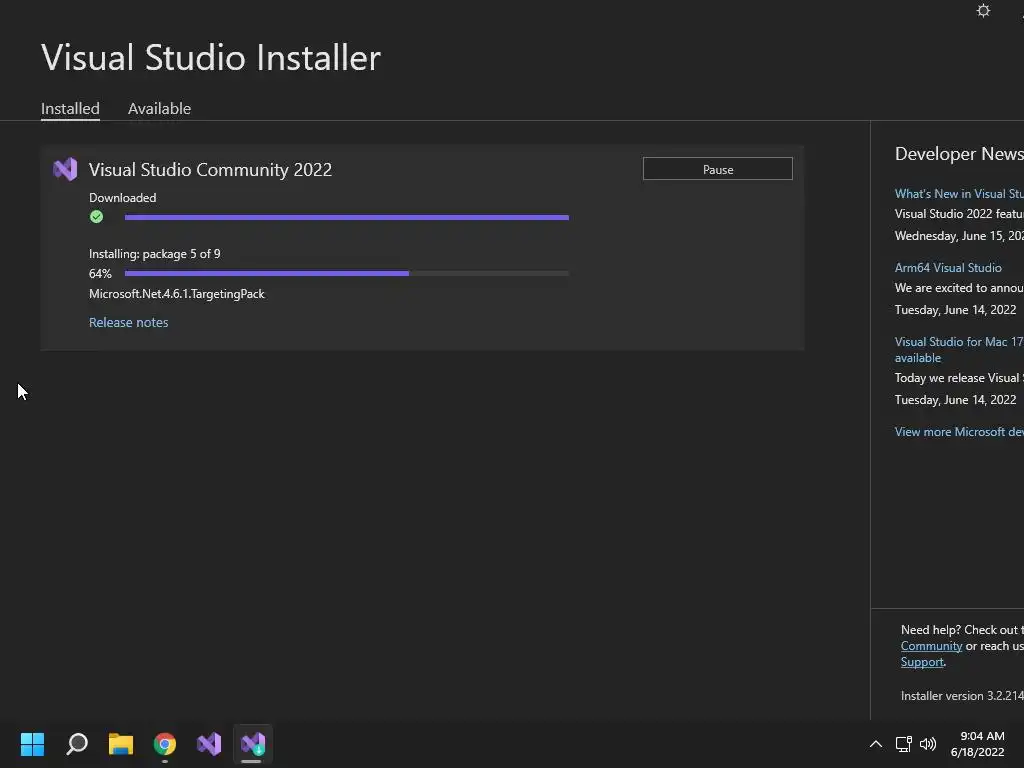Click the Installer version text
The image size is (1024, 768).
(962, 696)
